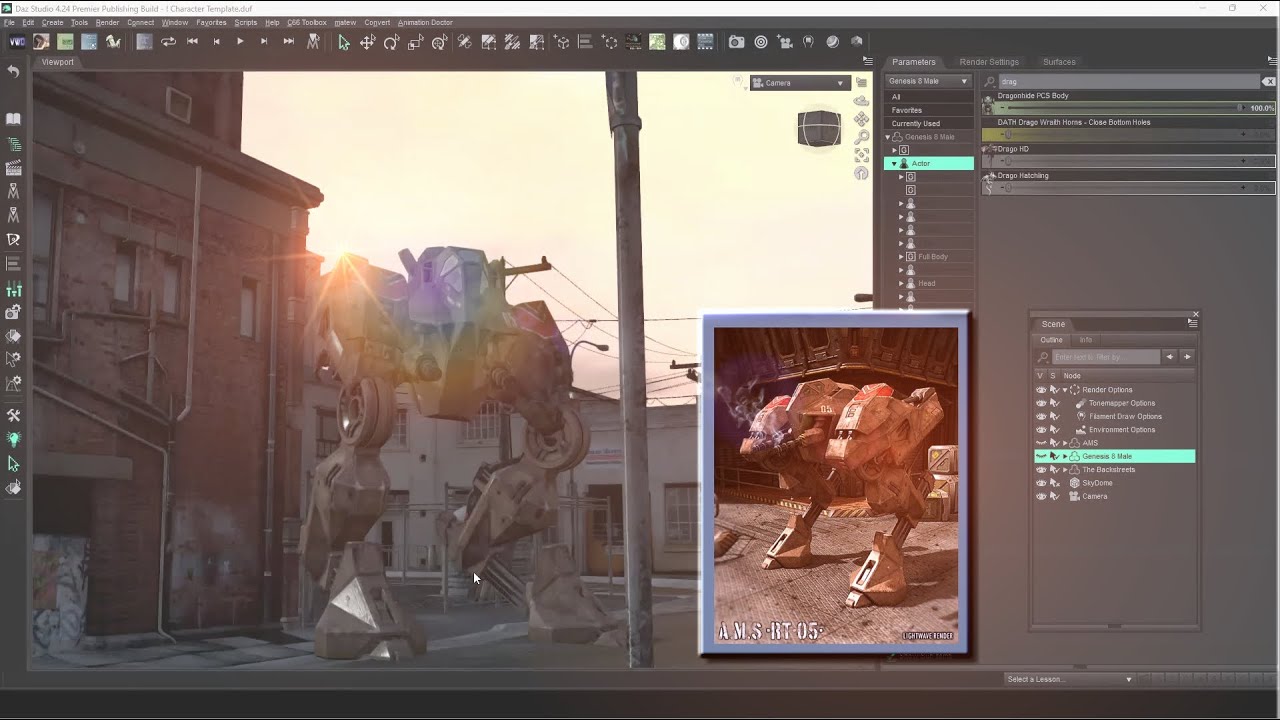Use the viewport orbit control icon
1280x720 pixels.
coord(861,101)
